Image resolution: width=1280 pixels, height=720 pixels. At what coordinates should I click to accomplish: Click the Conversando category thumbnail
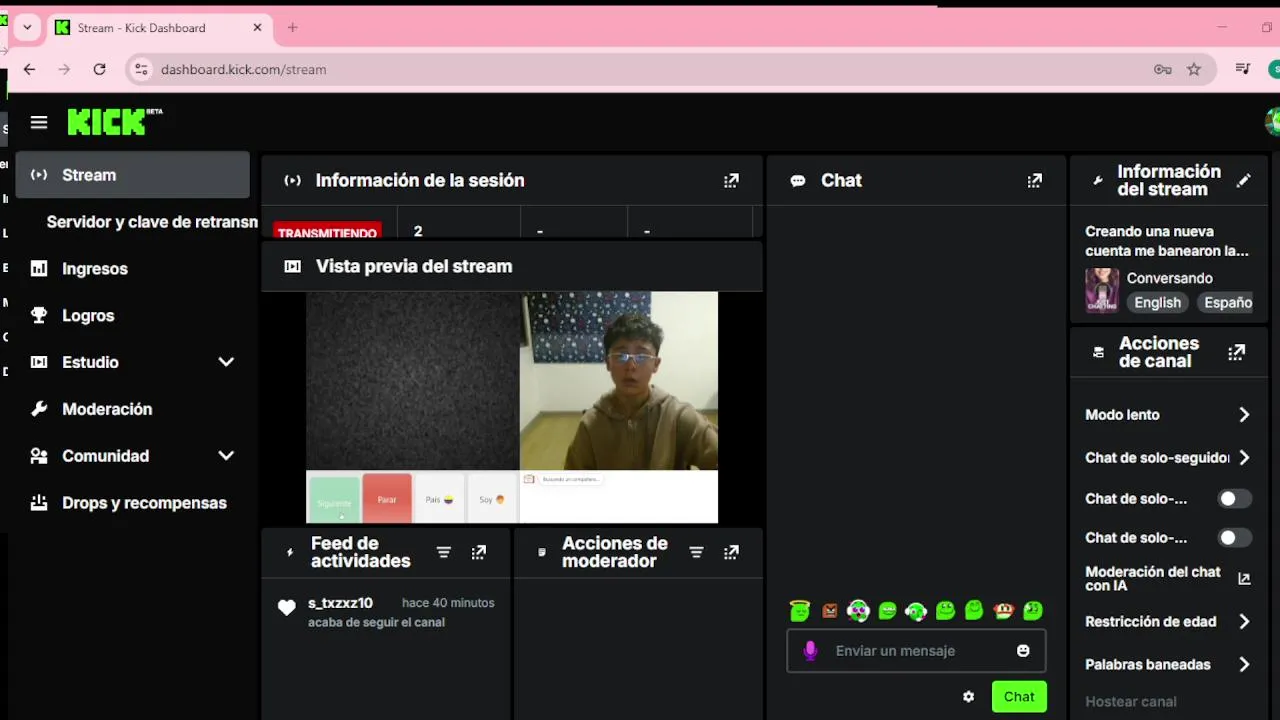coord(1102,290)
